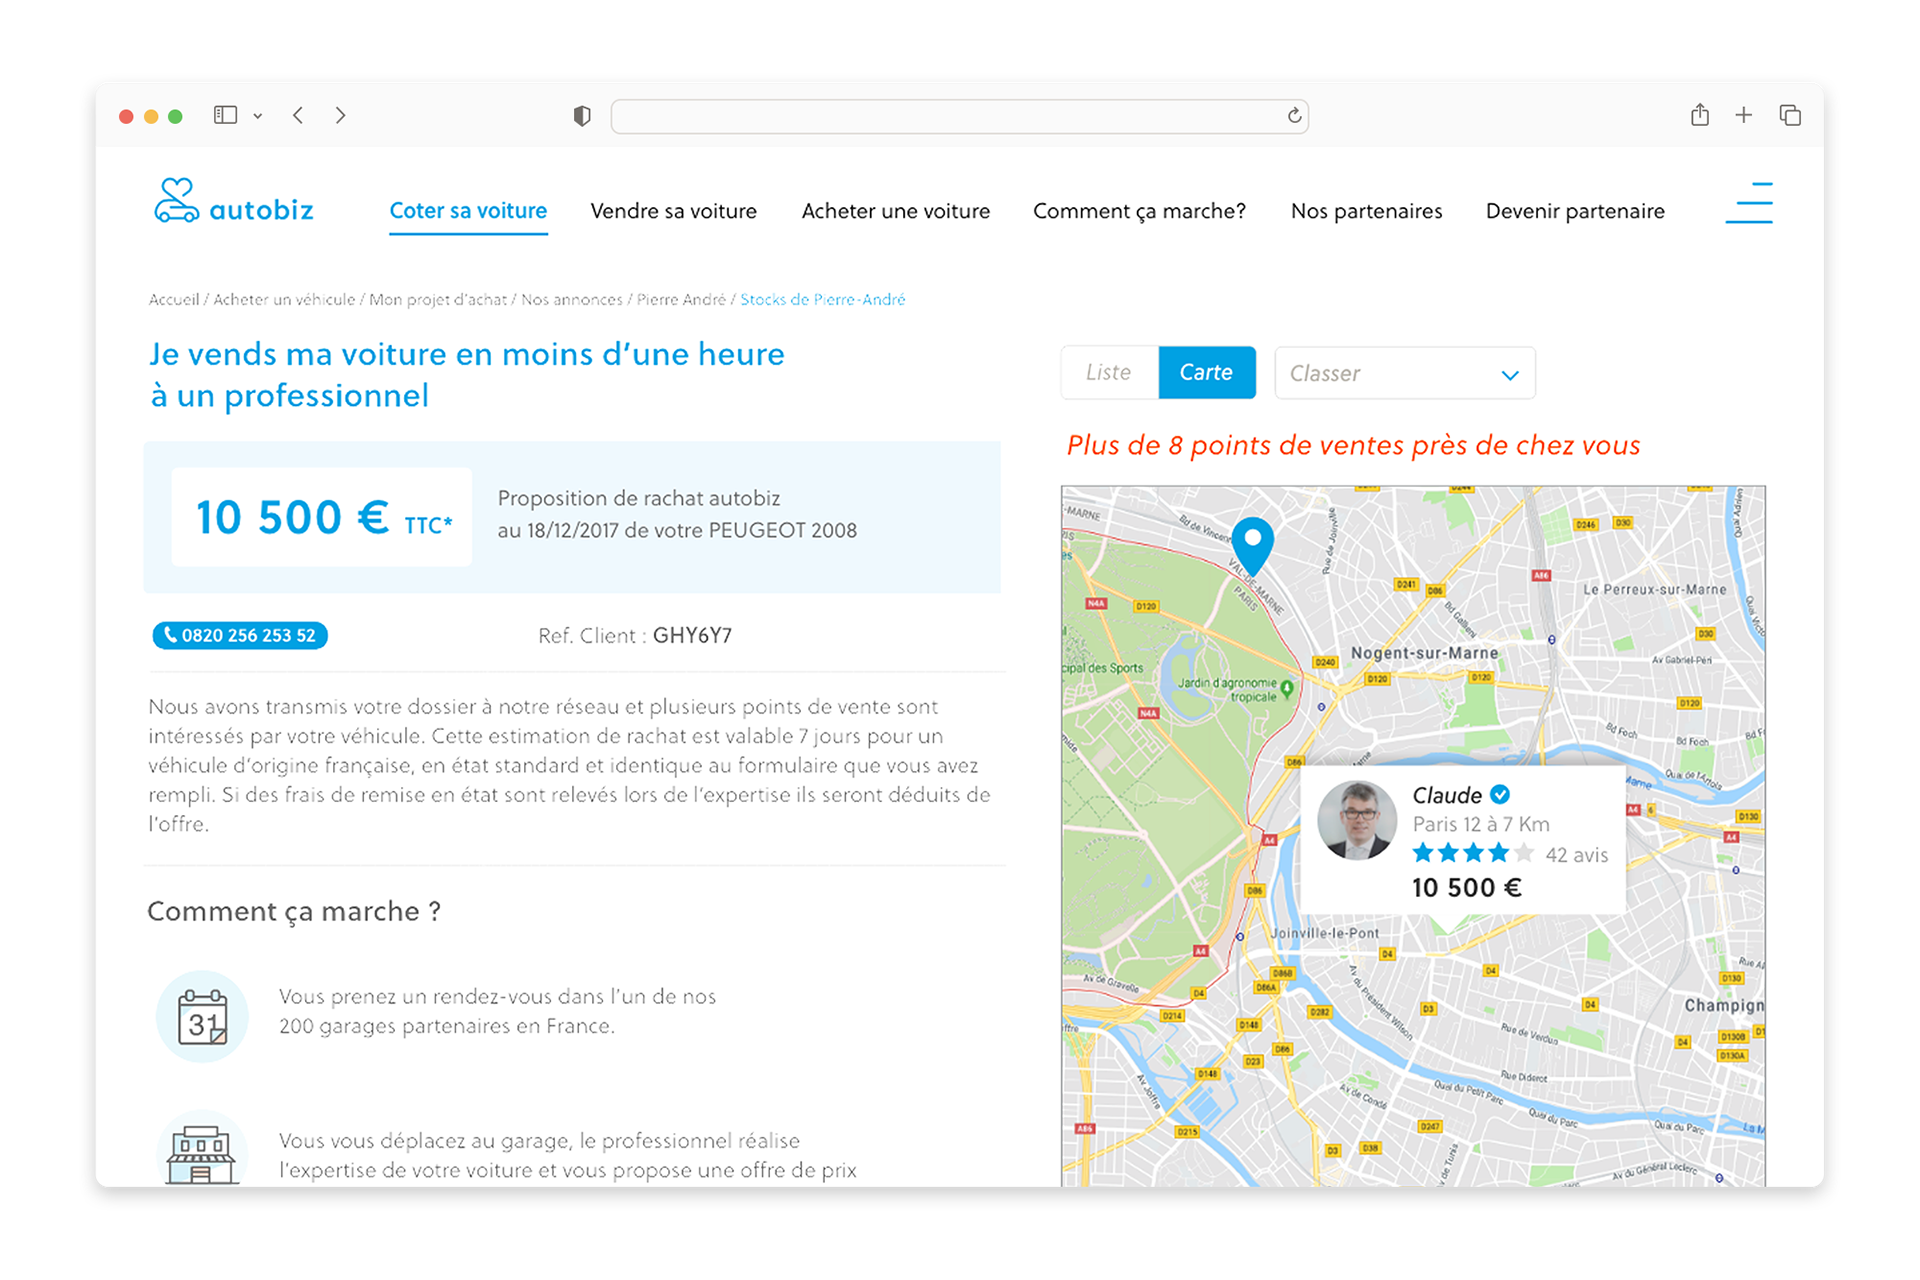Click the Safari share icon
1920x1280 pixels.
click(x=1700, y=115)
